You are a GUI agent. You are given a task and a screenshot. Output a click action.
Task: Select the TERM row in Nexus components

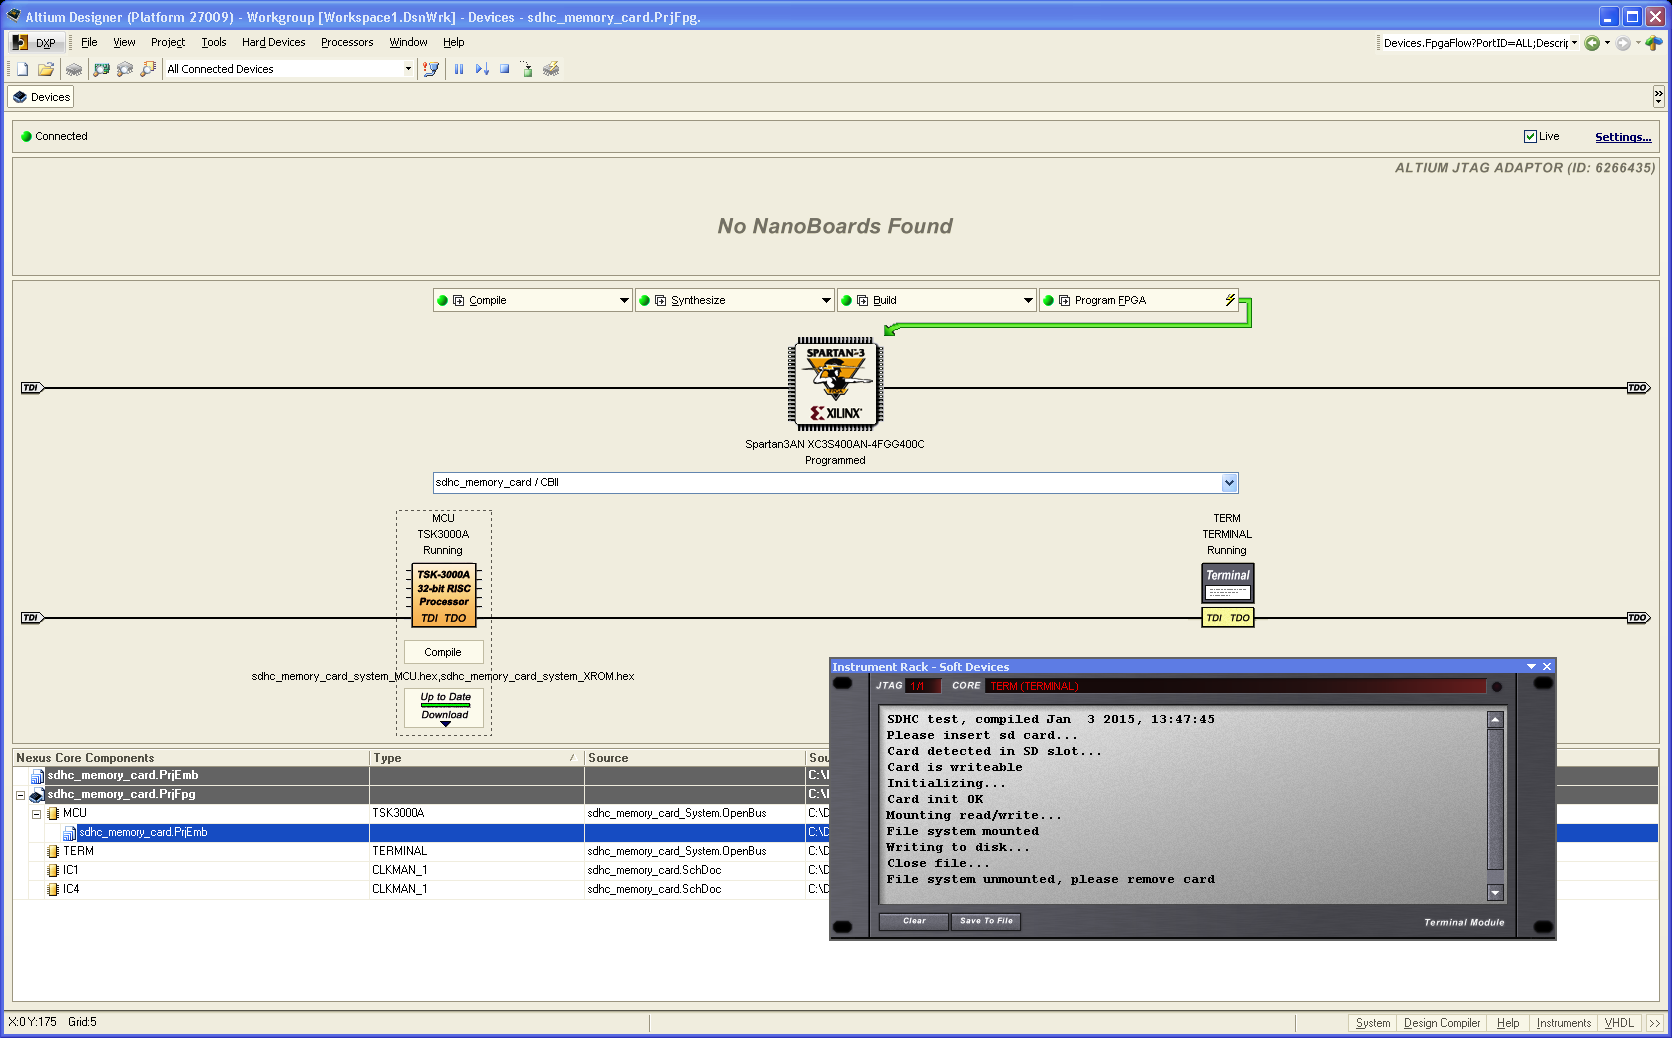coord(420,852)
